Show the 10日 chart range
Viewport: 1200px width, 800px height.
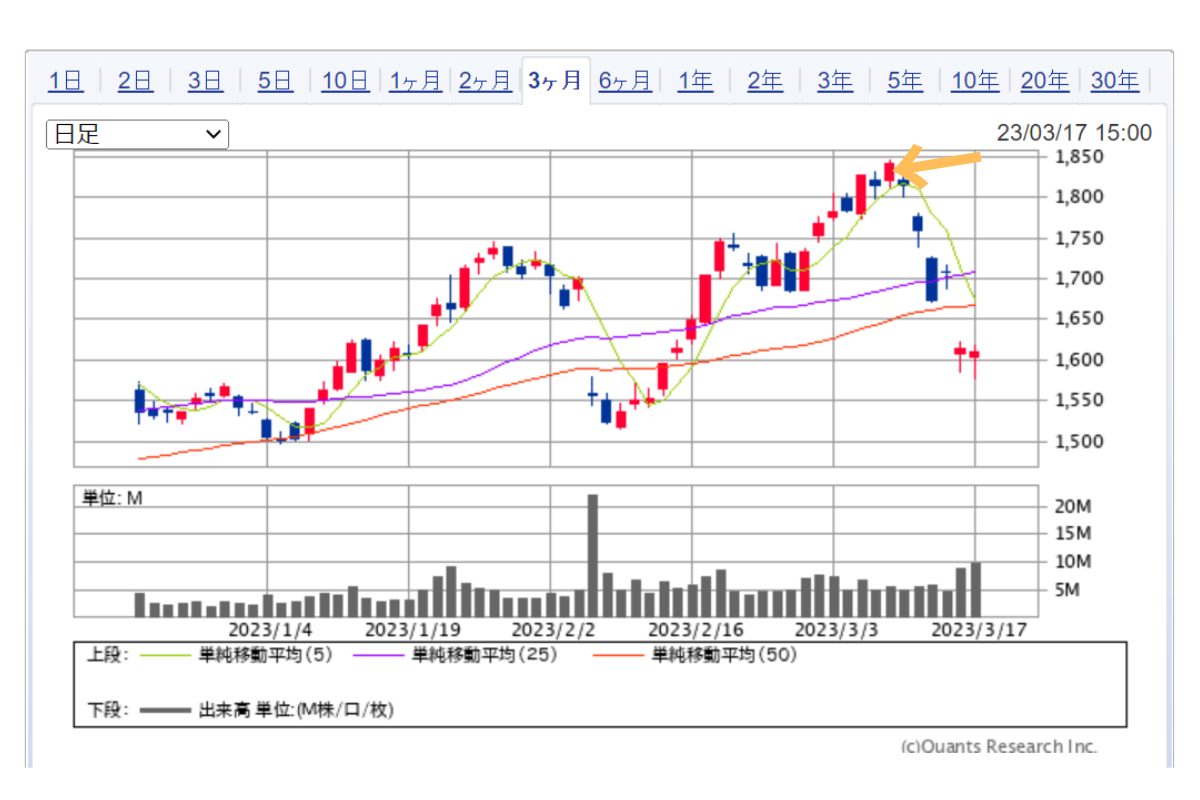(345, 81)
